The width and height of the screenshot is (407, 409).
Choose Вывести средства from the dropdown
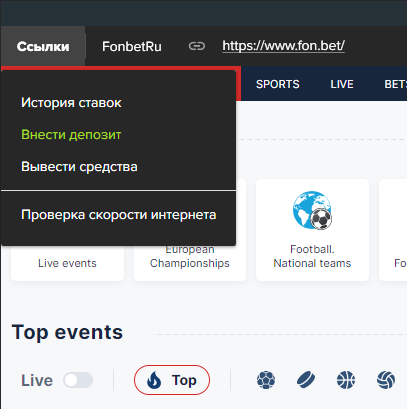click(79, 167)
